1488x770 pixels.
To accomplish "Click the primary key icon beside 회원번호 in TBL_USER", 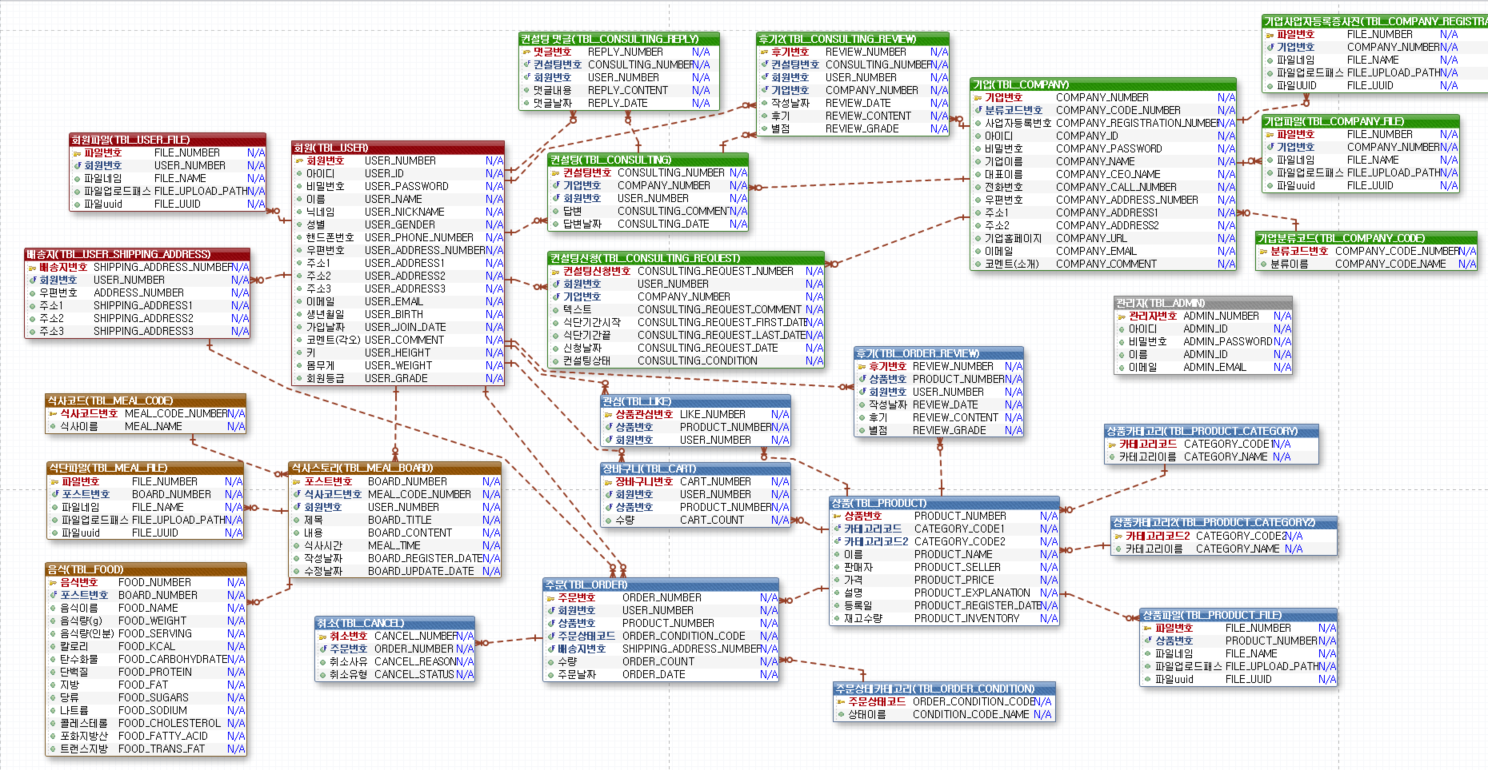I will pos(300,161).
